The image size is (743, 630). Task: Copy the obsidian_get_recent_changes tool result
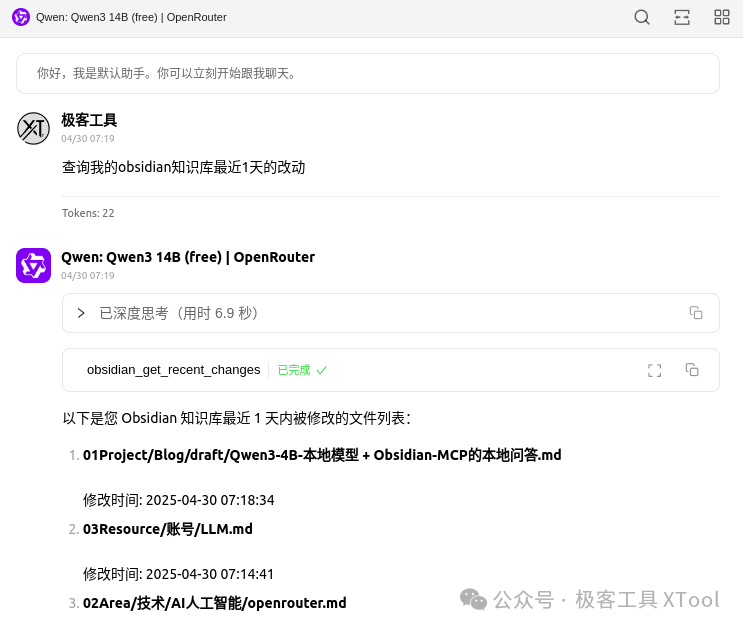point(692,369)
